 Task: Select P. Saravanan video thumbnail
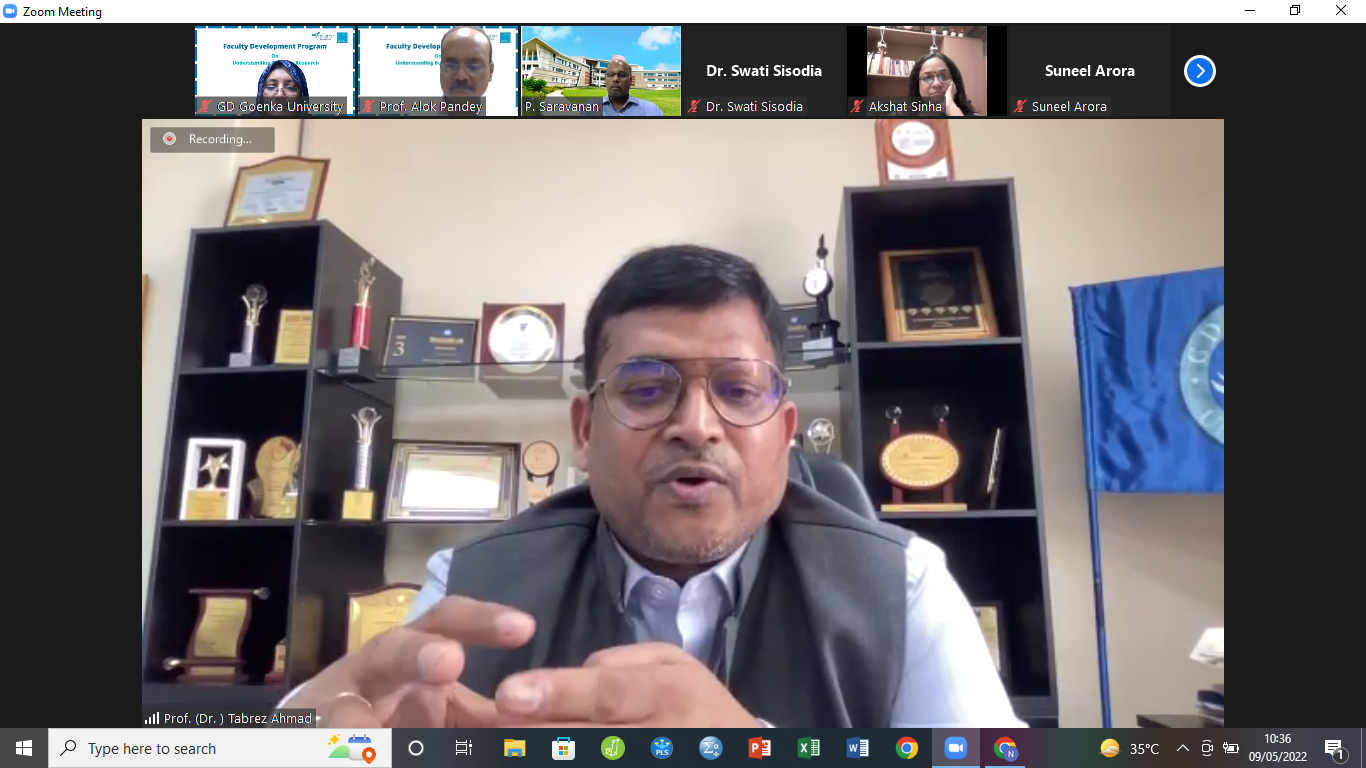[601, 70]
